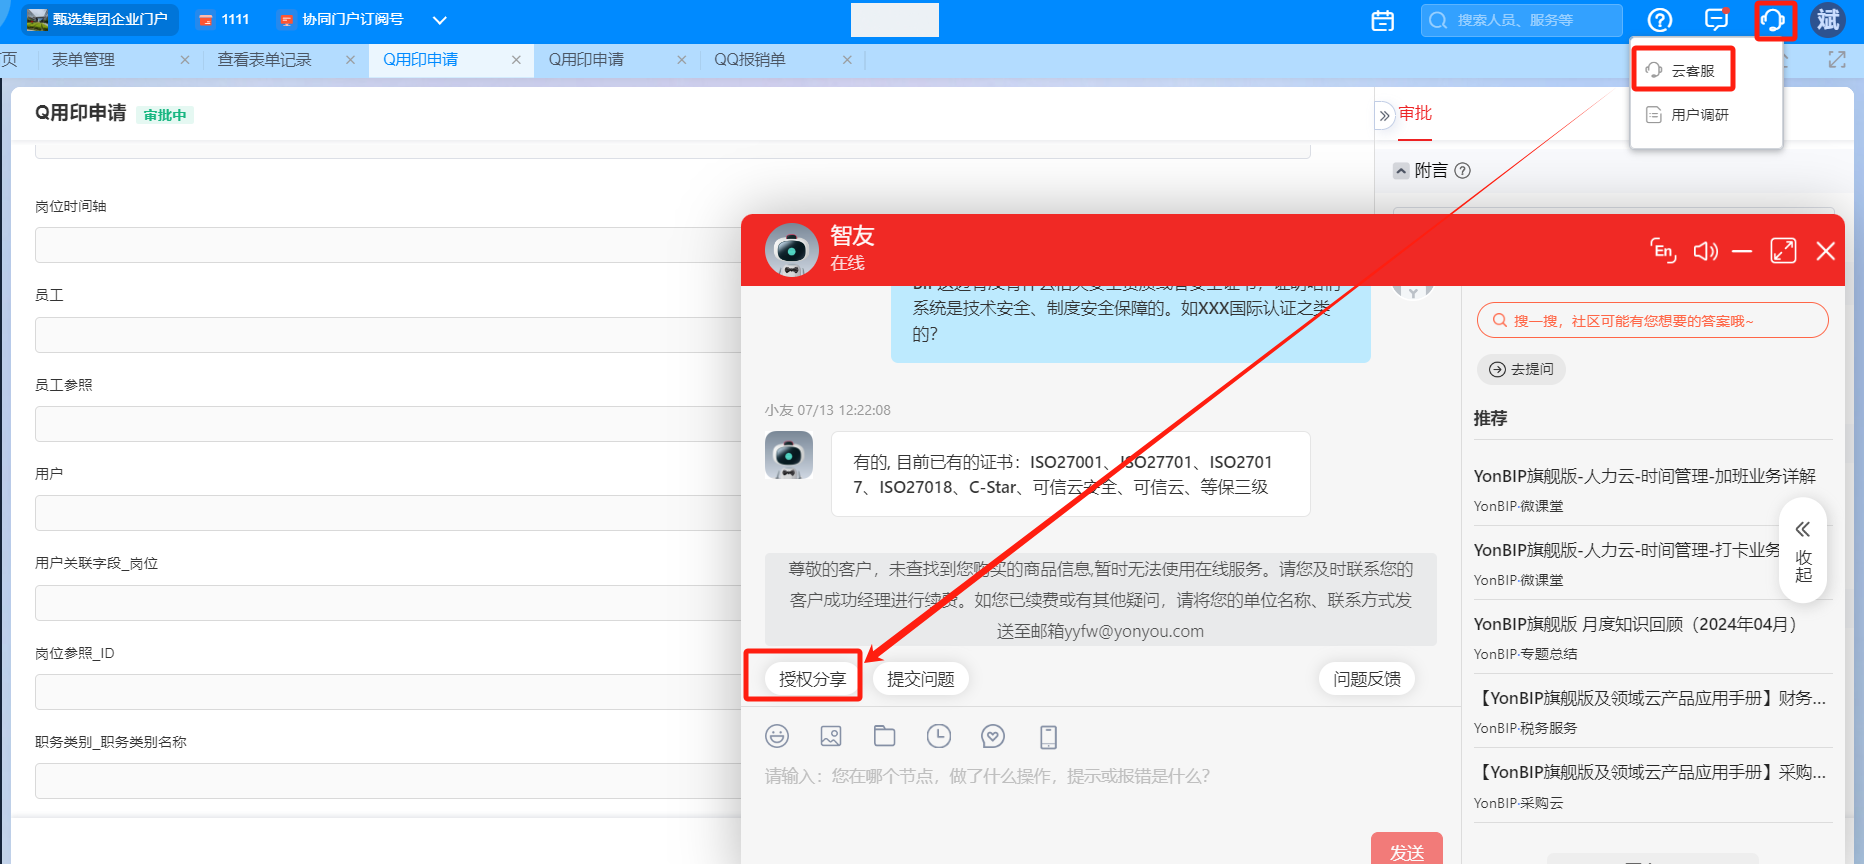
Task: Open the portal dropdown arrow in top bar
Action: (x=439, y=20)
